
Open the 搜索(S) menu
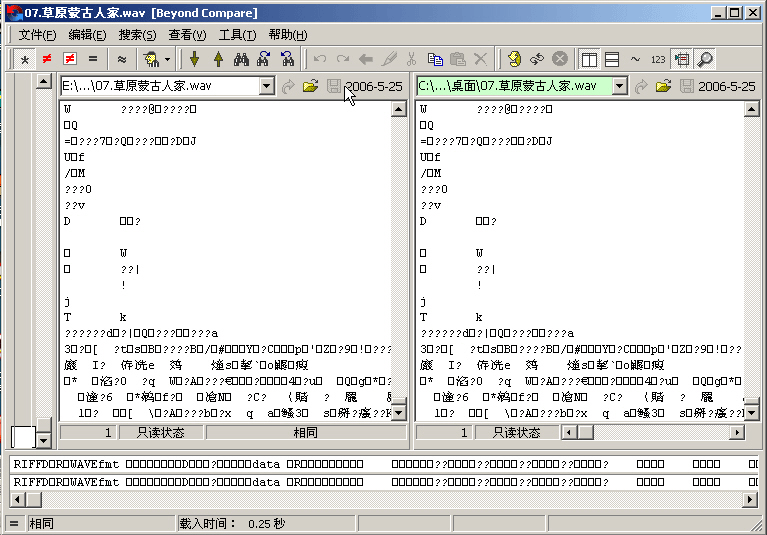137,35
